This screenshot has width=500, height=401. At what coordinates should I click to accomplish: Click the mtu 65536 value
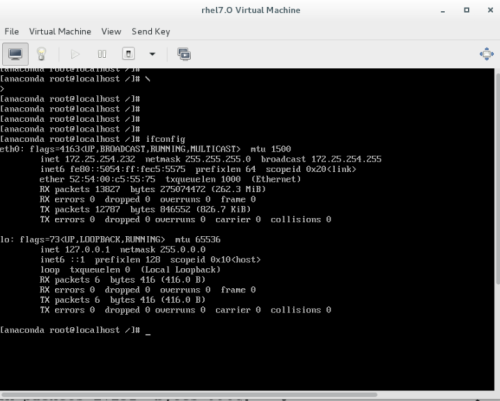click(198, 240)
